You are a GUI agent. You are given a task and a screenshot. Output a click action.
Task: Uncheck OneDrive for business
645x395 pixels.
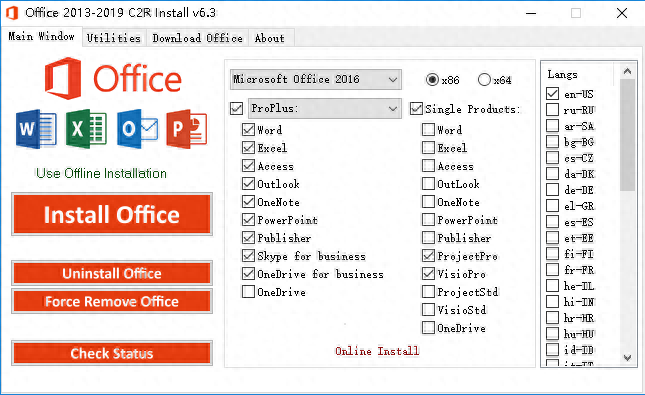click(x=248, y=274)
